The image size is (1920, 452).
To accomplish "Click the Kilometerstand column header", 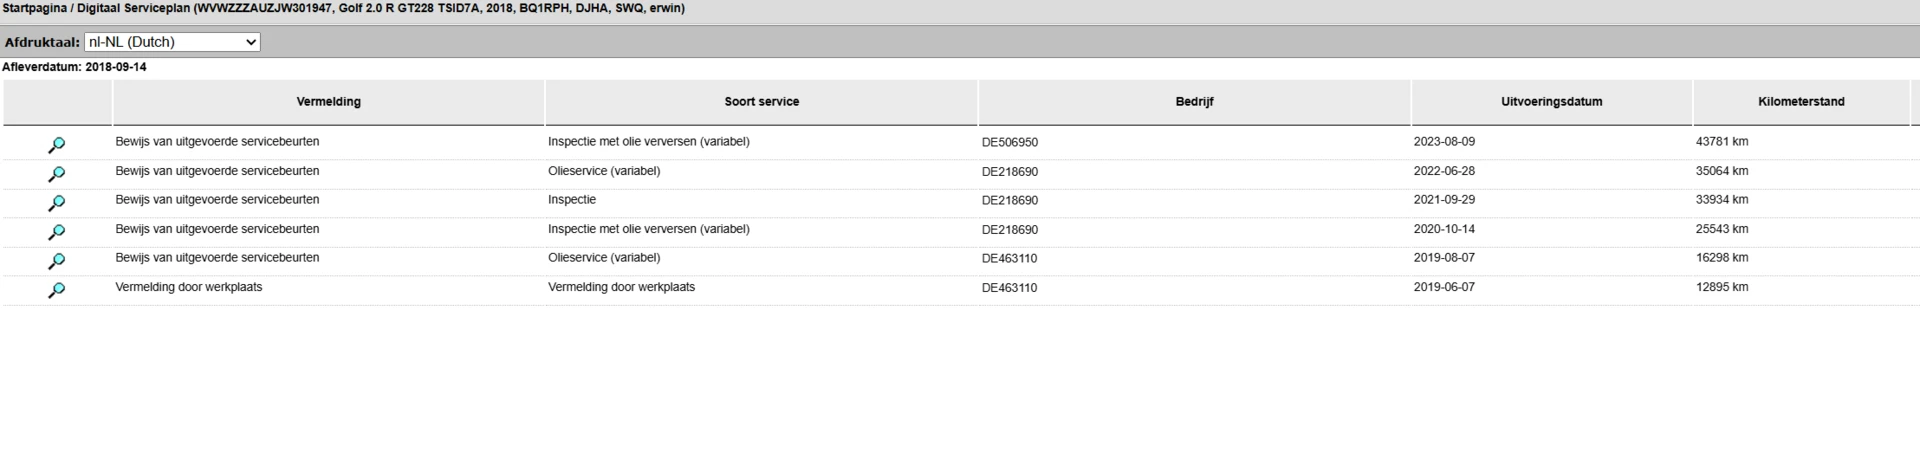I will tap(1802, 102).
